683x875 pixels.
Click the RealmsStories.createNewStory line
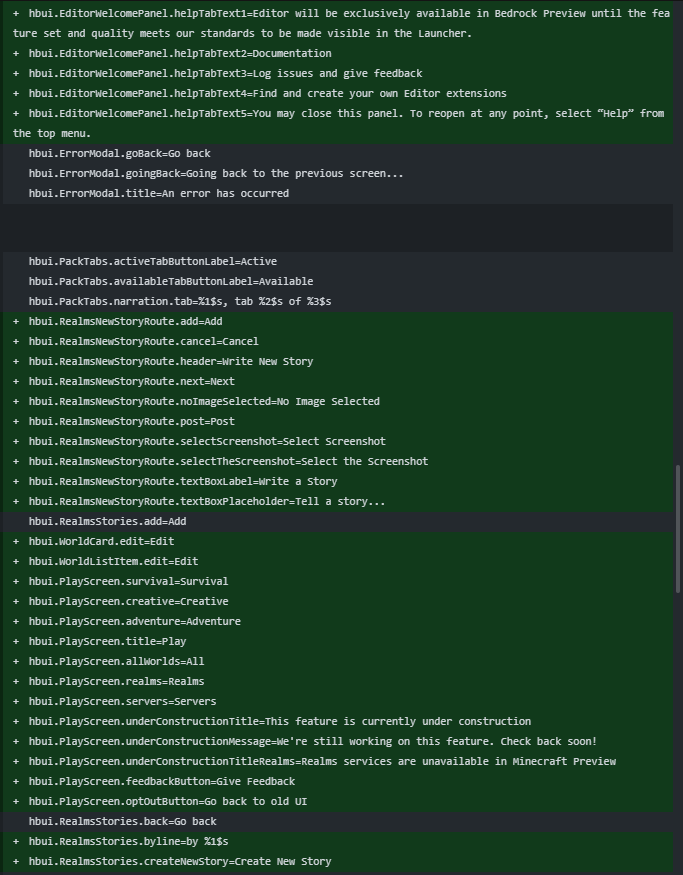(338, 862)
